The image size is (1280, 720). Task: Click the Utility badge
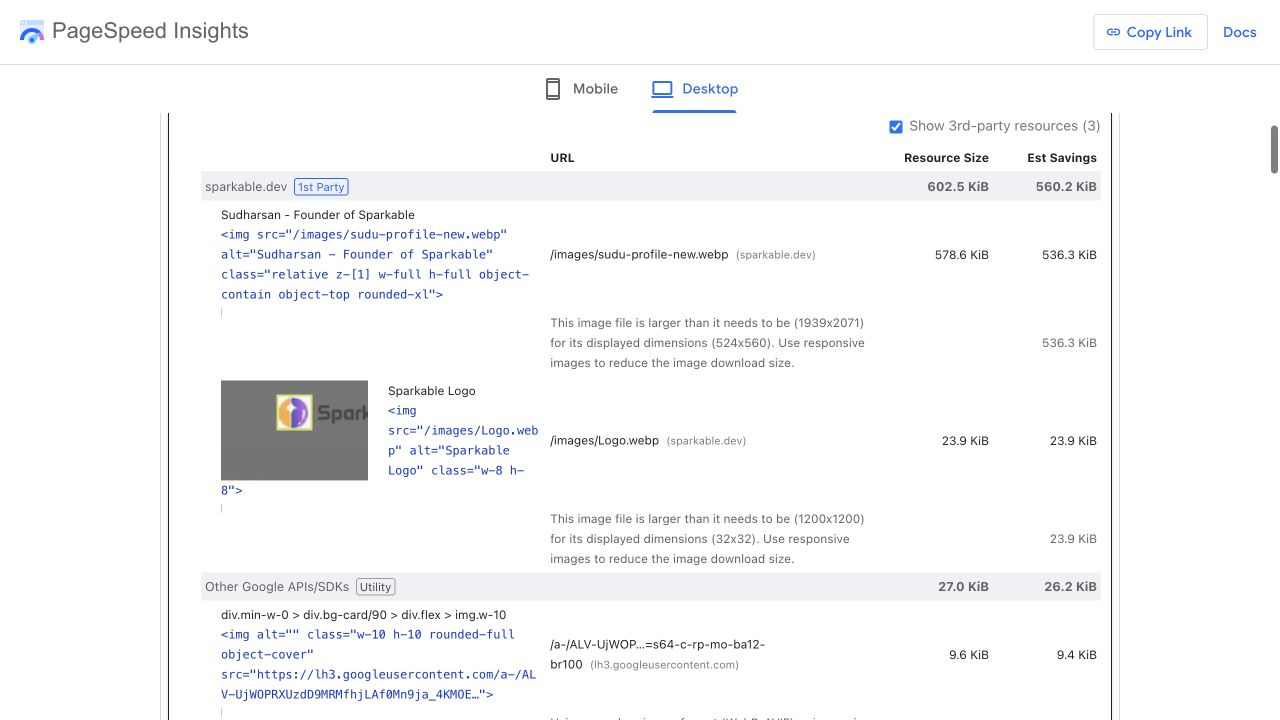tap(376, 587)
